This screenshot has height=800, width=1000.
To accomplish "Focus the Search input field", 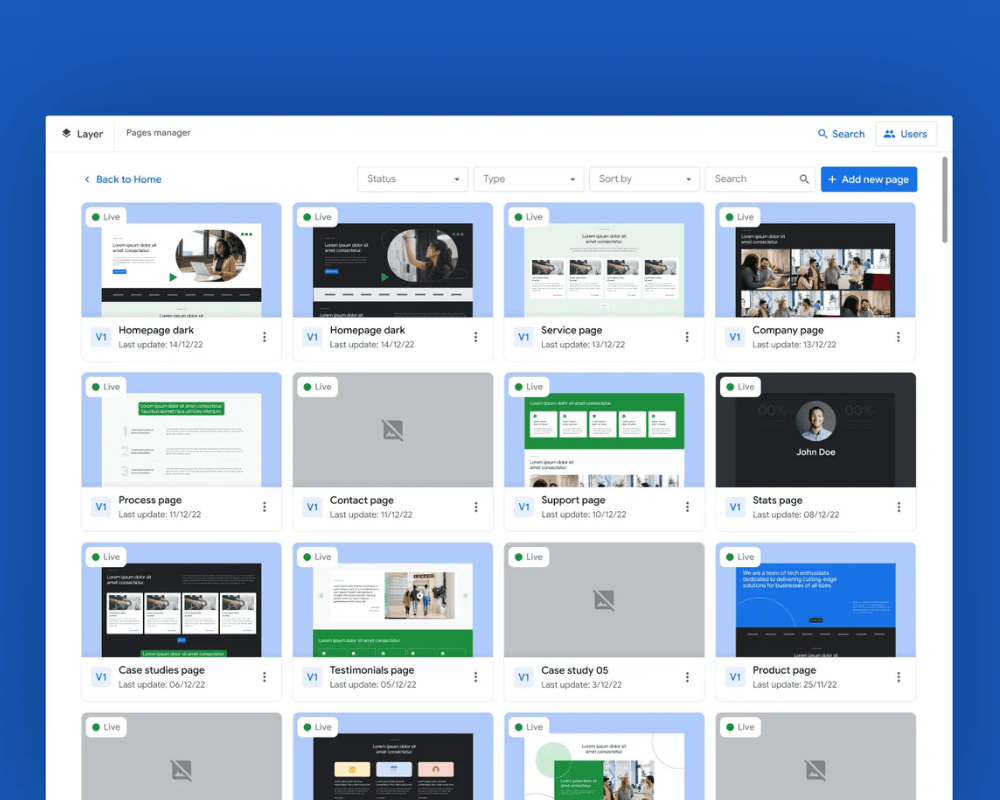I will pos(760,179).
